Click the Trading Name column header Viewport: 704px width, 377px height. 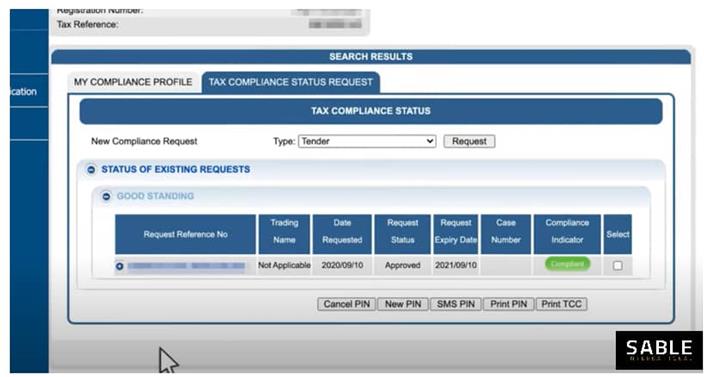coord(284,234)
